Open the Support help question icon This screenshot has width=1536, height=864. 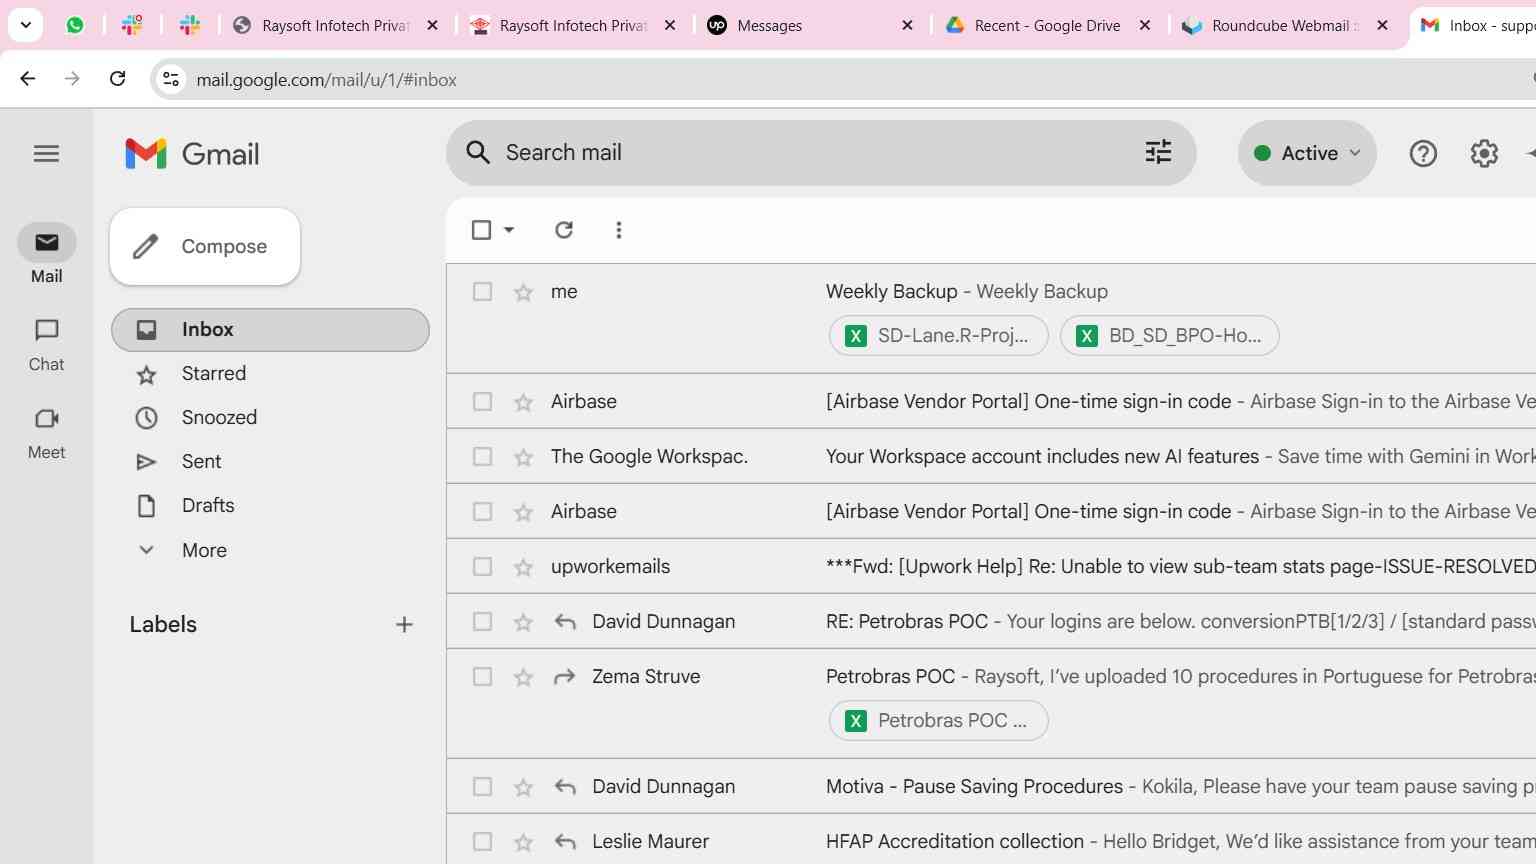[1423, 153]
